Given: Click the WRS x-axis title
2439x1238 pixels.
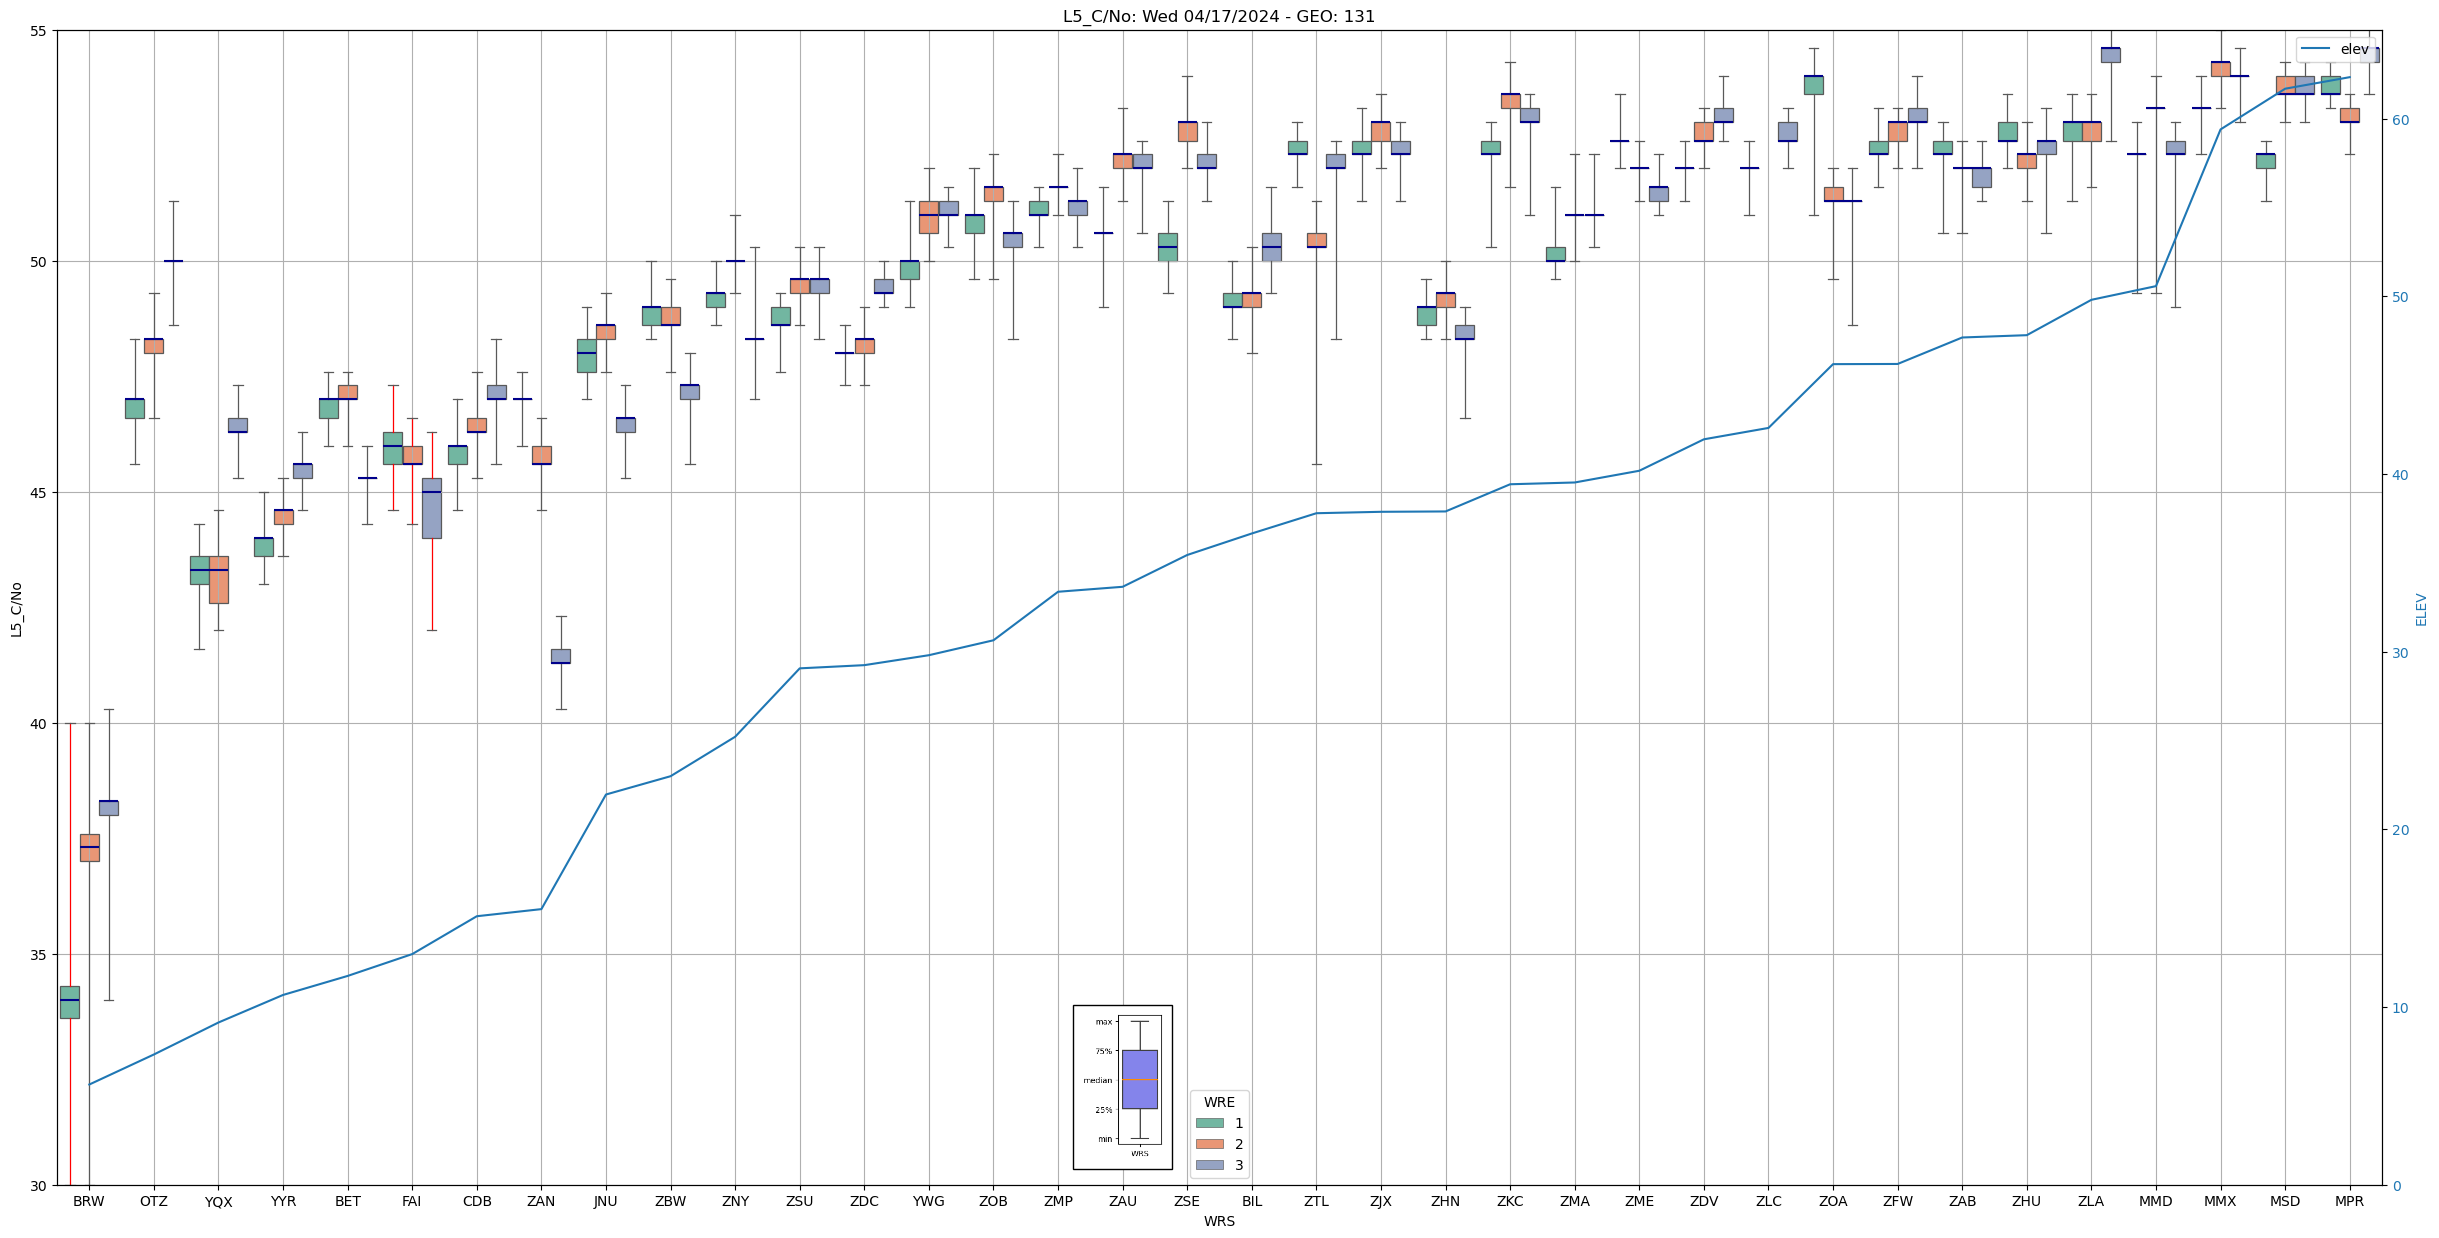Looking at the screenshot, I should click(x=1219, y=1222).
